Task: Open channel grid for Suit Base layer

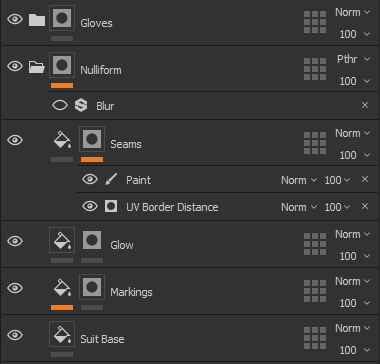Action: pyautogui.click(x=315, y=338)
